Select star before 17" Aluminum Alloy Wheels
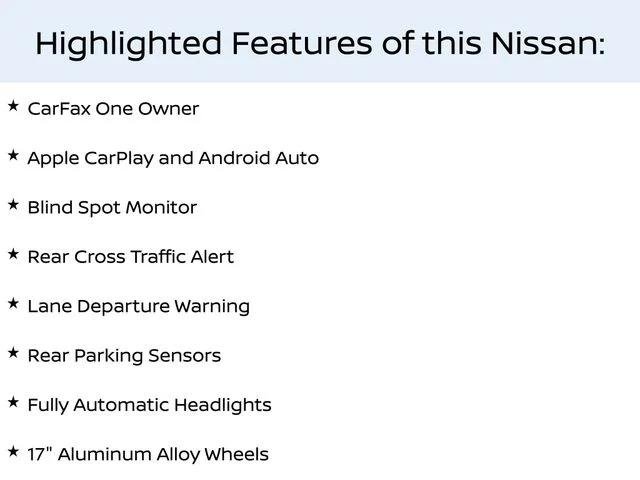Image resolution: width=640 pixels, height=480 pixels. (13, 452)
